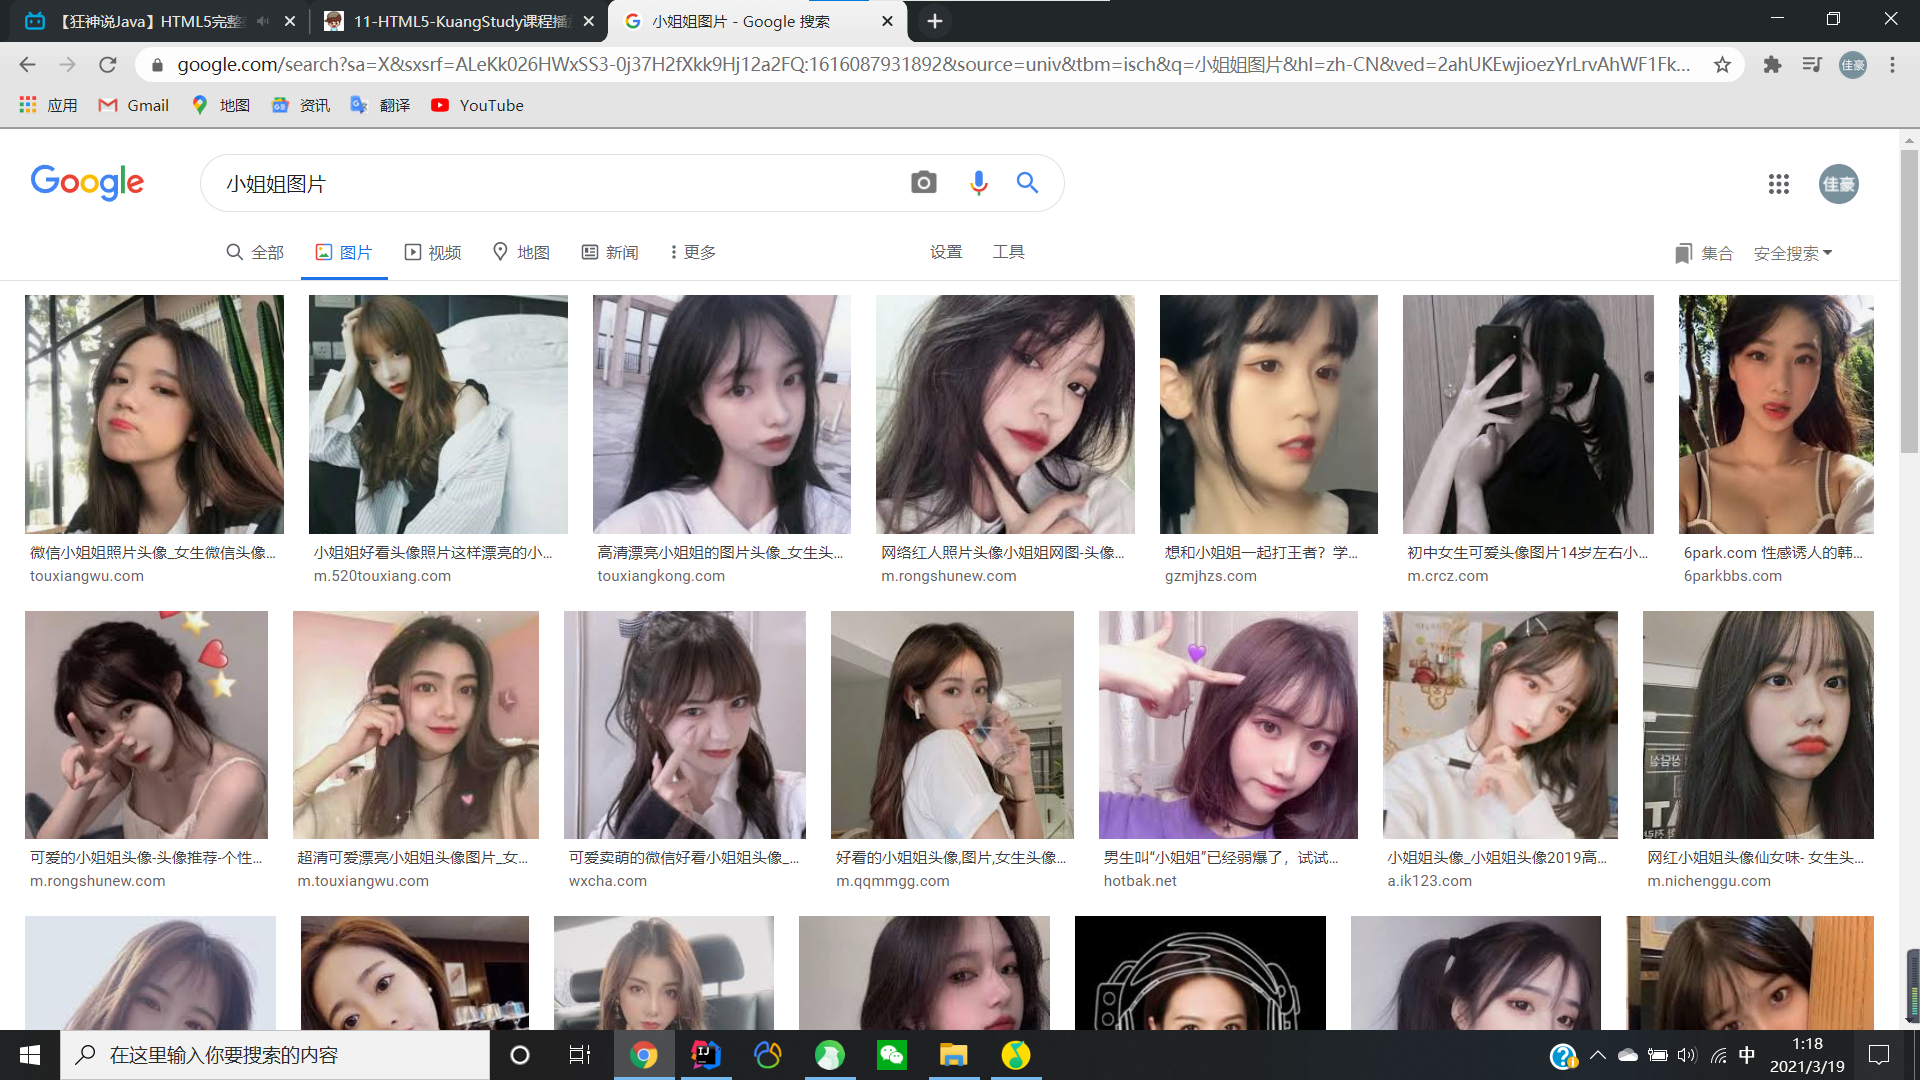The width and height of the screenshot is (1920, 1080).
Task: Open the 翻译 bookmark
Action: [x=380, y=105]
